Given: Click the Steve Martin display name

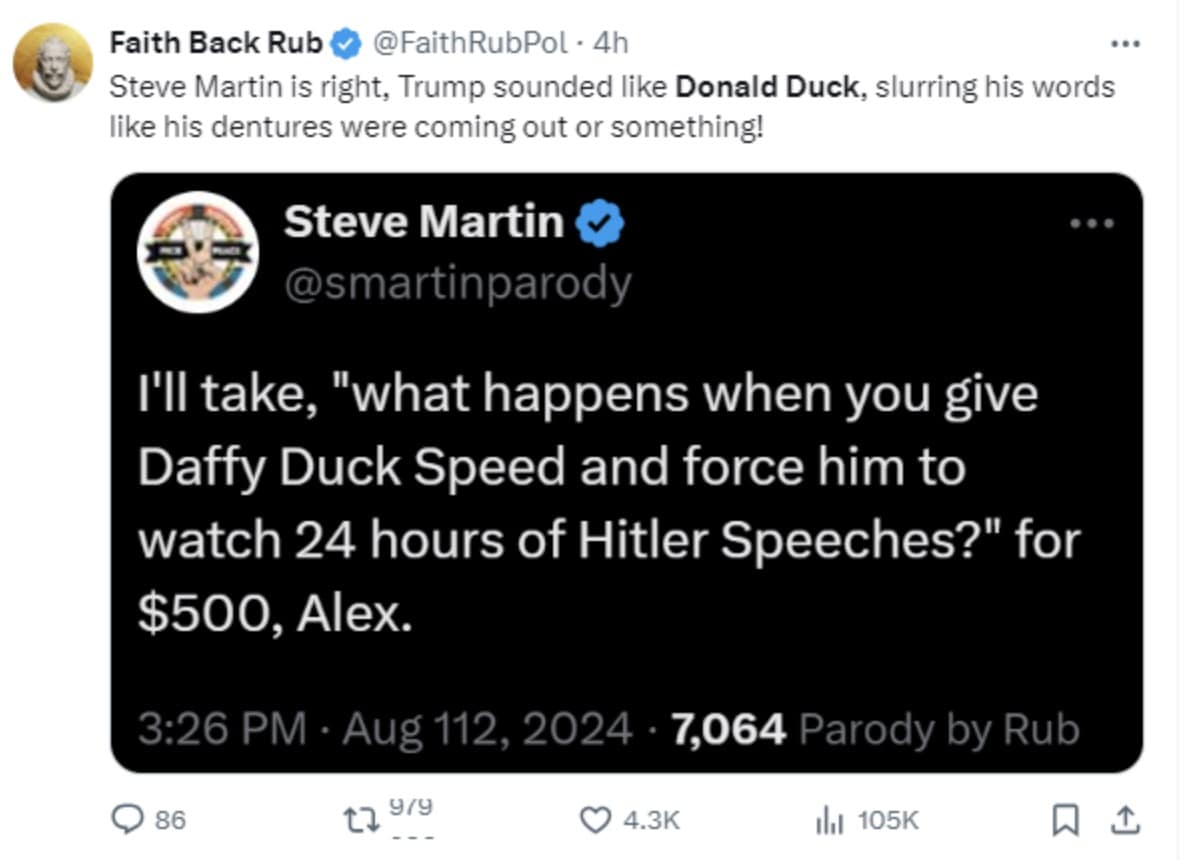Looking at the screenshot, I should coord(423,222).
